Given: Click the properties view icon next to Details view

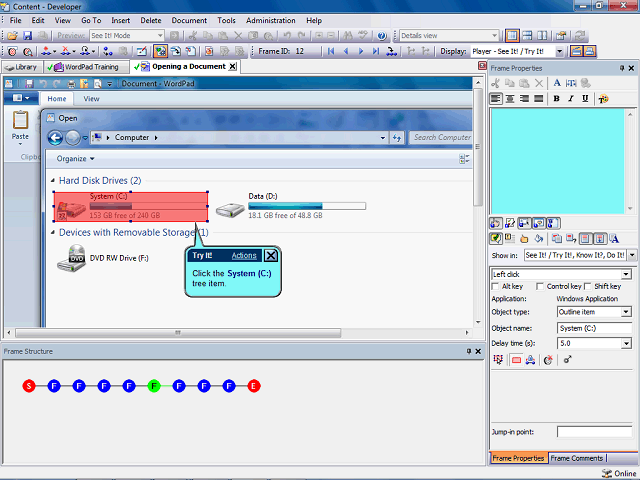Looking at the screenshot, I should [x=561, y=36].
